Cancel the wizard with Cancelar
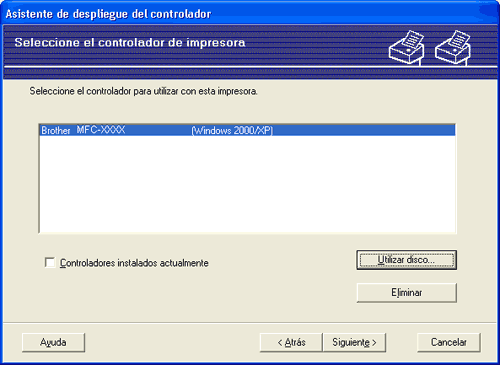Screen dimensions: 500x365 [449, 342]
